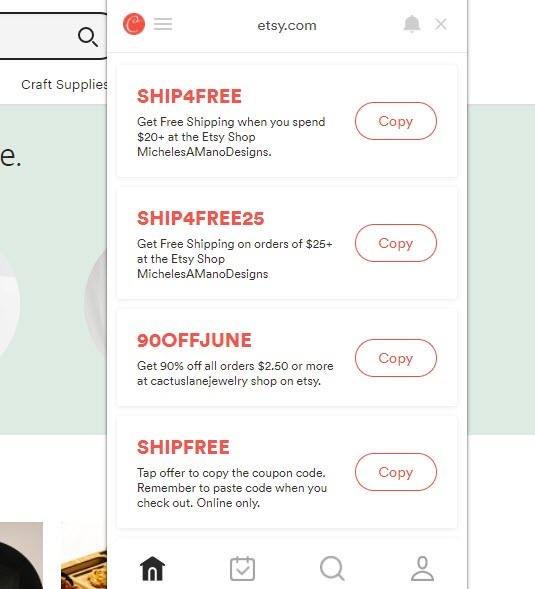This screenshot has width=535, height=589.
Task: Copy the SHIP4FREE coupon code
Action: pos(396,121)
